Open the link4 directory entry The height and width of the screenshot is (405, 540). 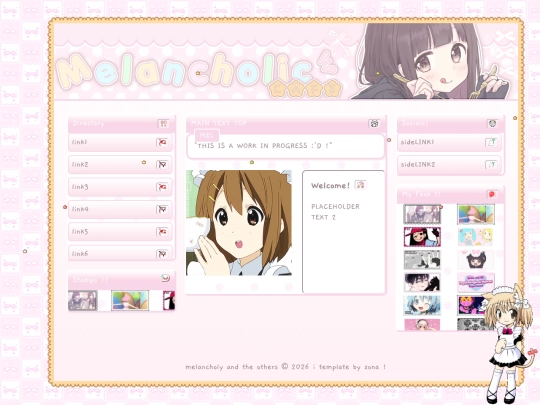coord(120,209)
